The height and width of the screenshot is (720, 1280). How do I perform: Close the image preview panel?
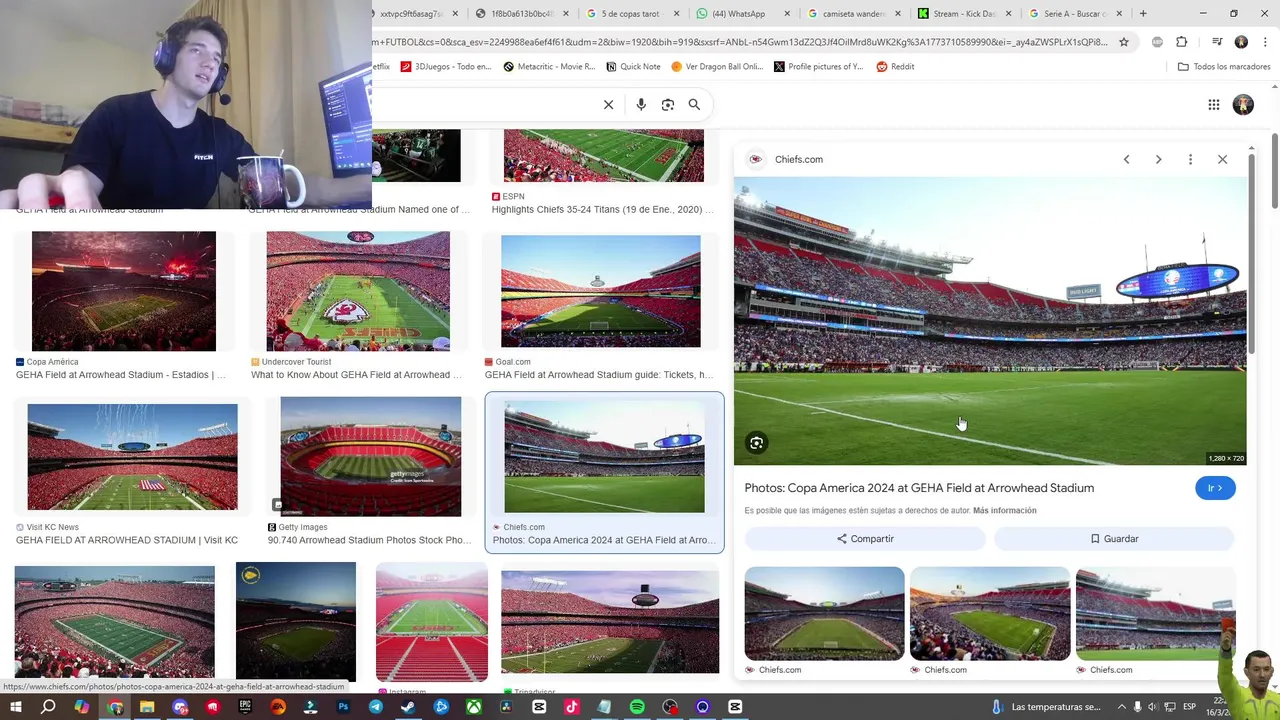coord(1222,159)
